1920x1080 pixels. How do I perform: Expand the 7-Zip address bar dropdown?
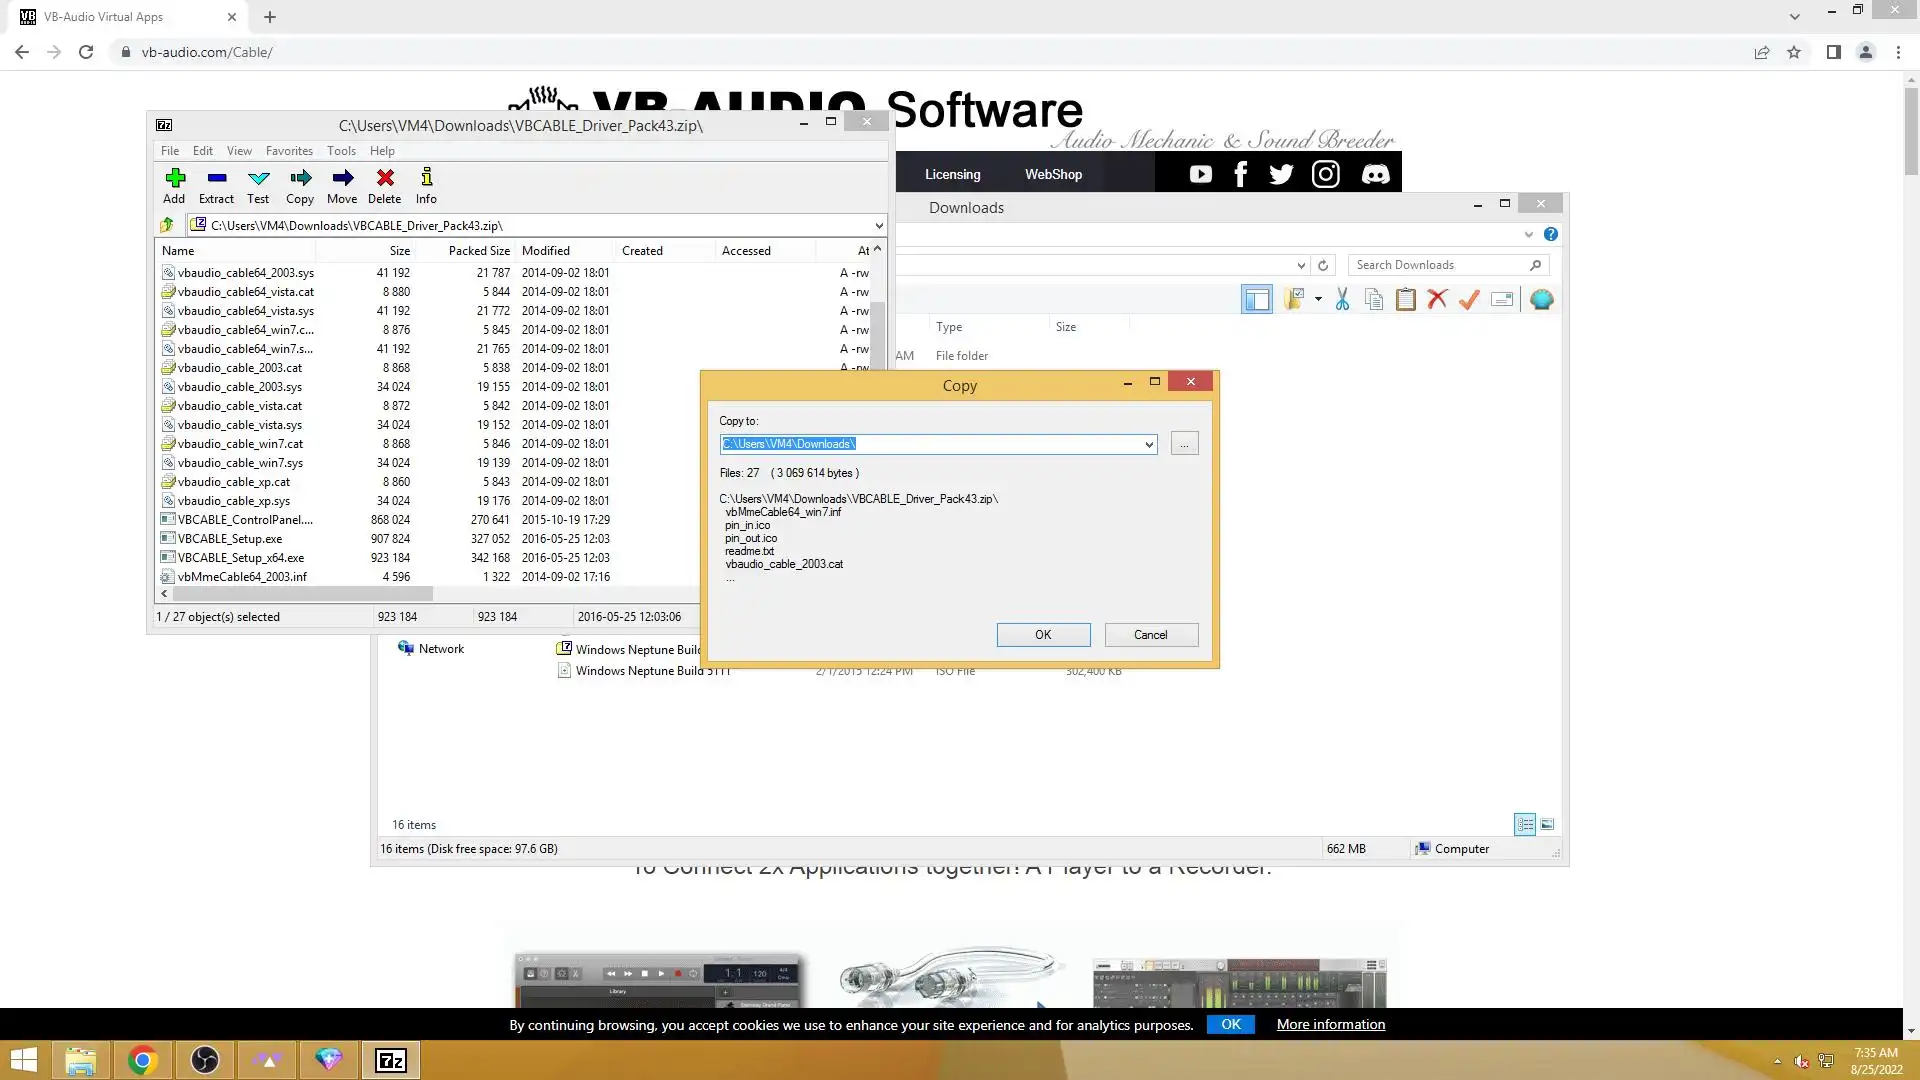878,226
